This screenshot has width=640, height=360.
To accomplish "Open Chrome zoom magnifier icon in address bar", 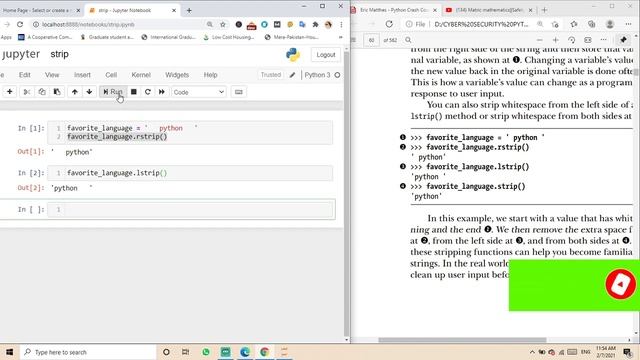I will click(209, 24).
